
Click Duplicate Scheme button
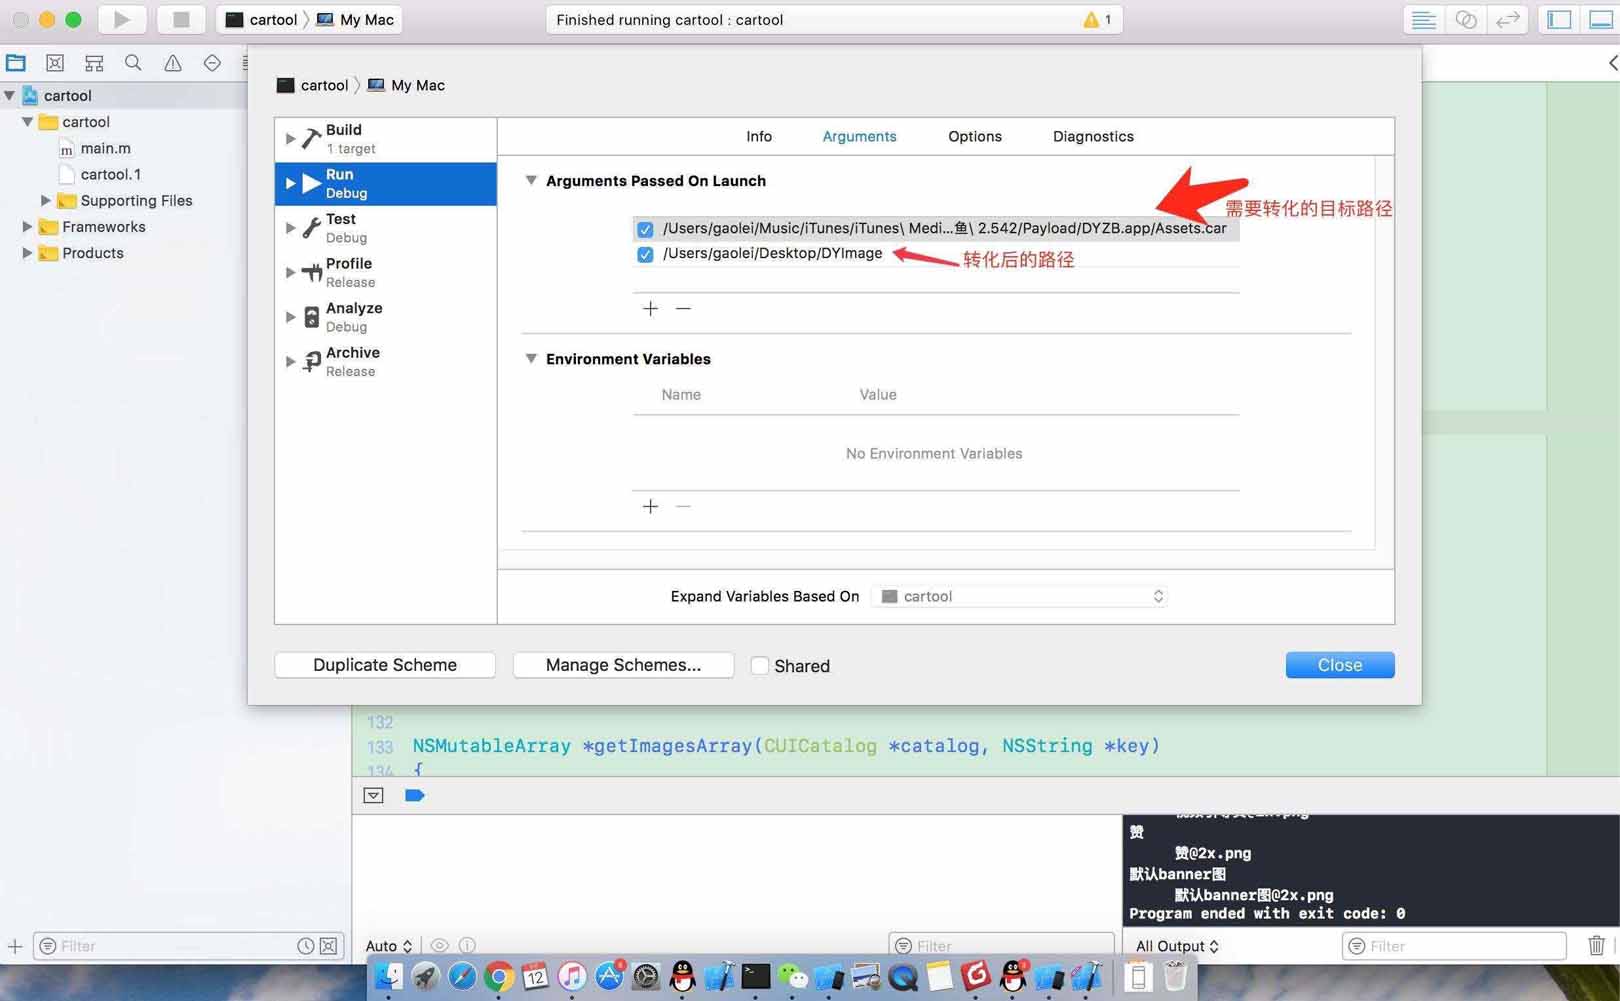385,665
